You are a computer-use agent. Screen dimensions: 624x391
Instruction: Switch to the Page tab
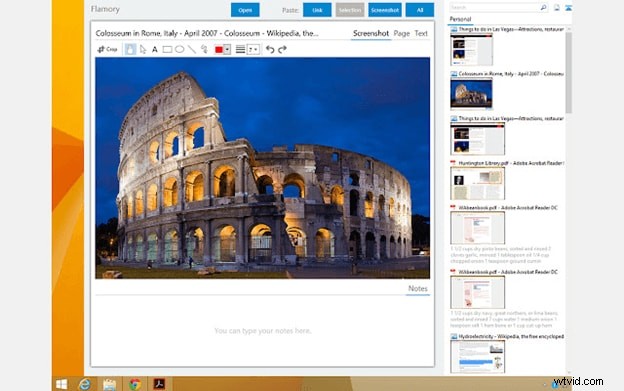pyautogui.click(x=402, y=33)
